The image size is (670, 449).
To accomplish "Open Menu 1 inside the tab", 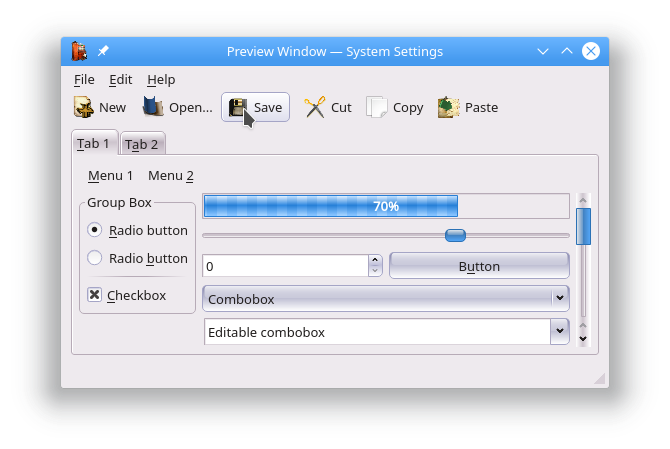I will click(110, 176).
